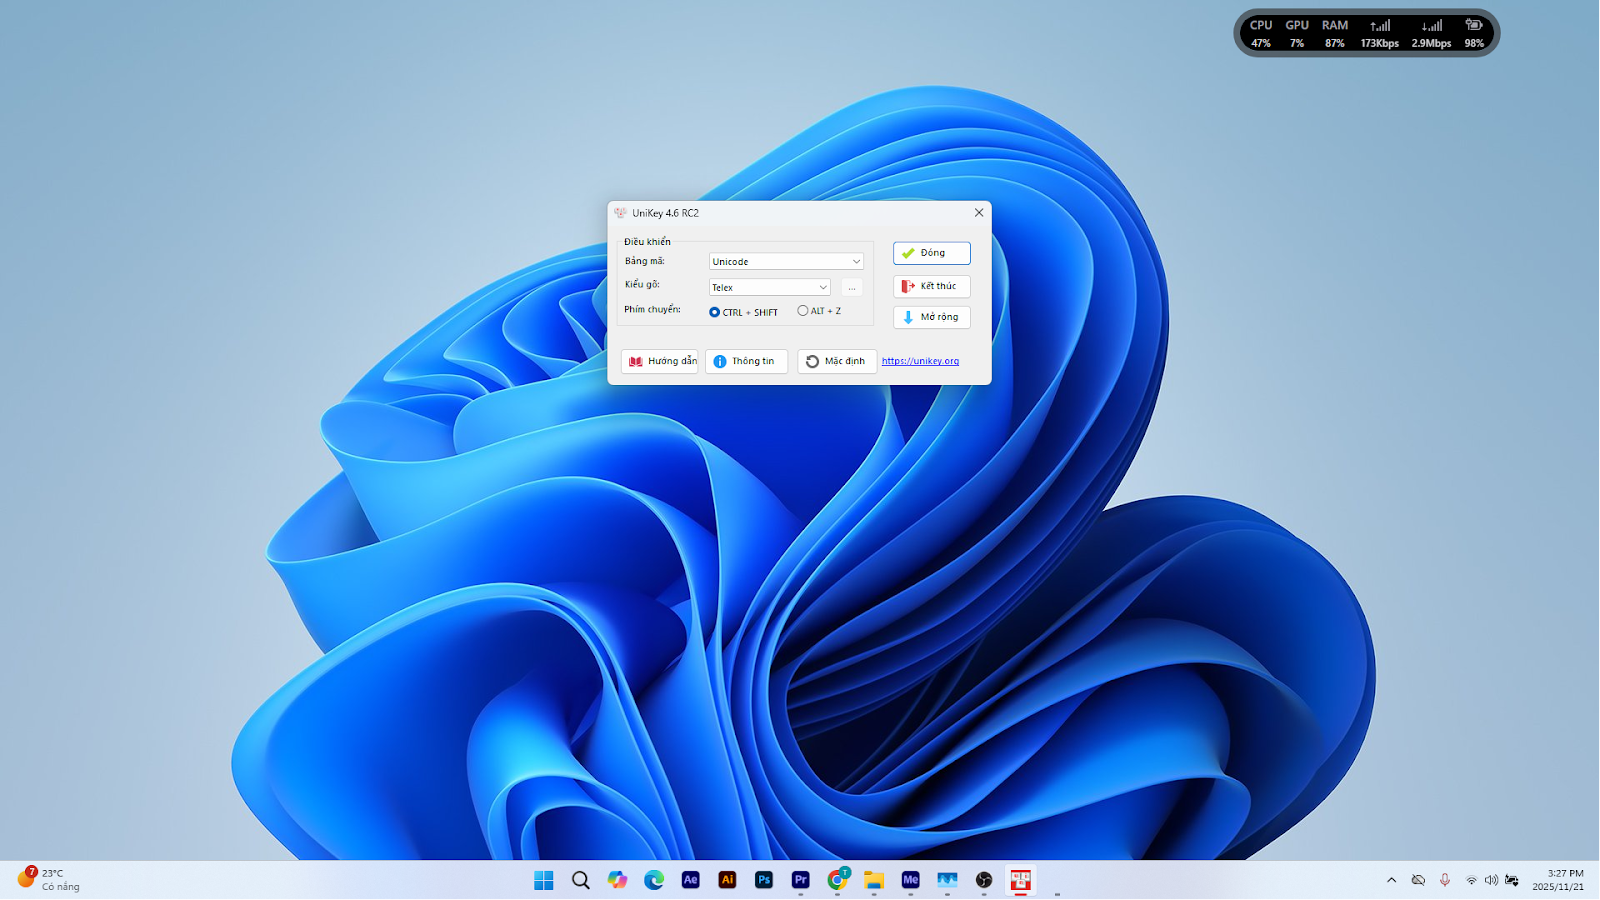The height and width of the screenshot is (900, 1600).
Task: Expand options with the Mở rộng button
Action: tap(931, 317)
